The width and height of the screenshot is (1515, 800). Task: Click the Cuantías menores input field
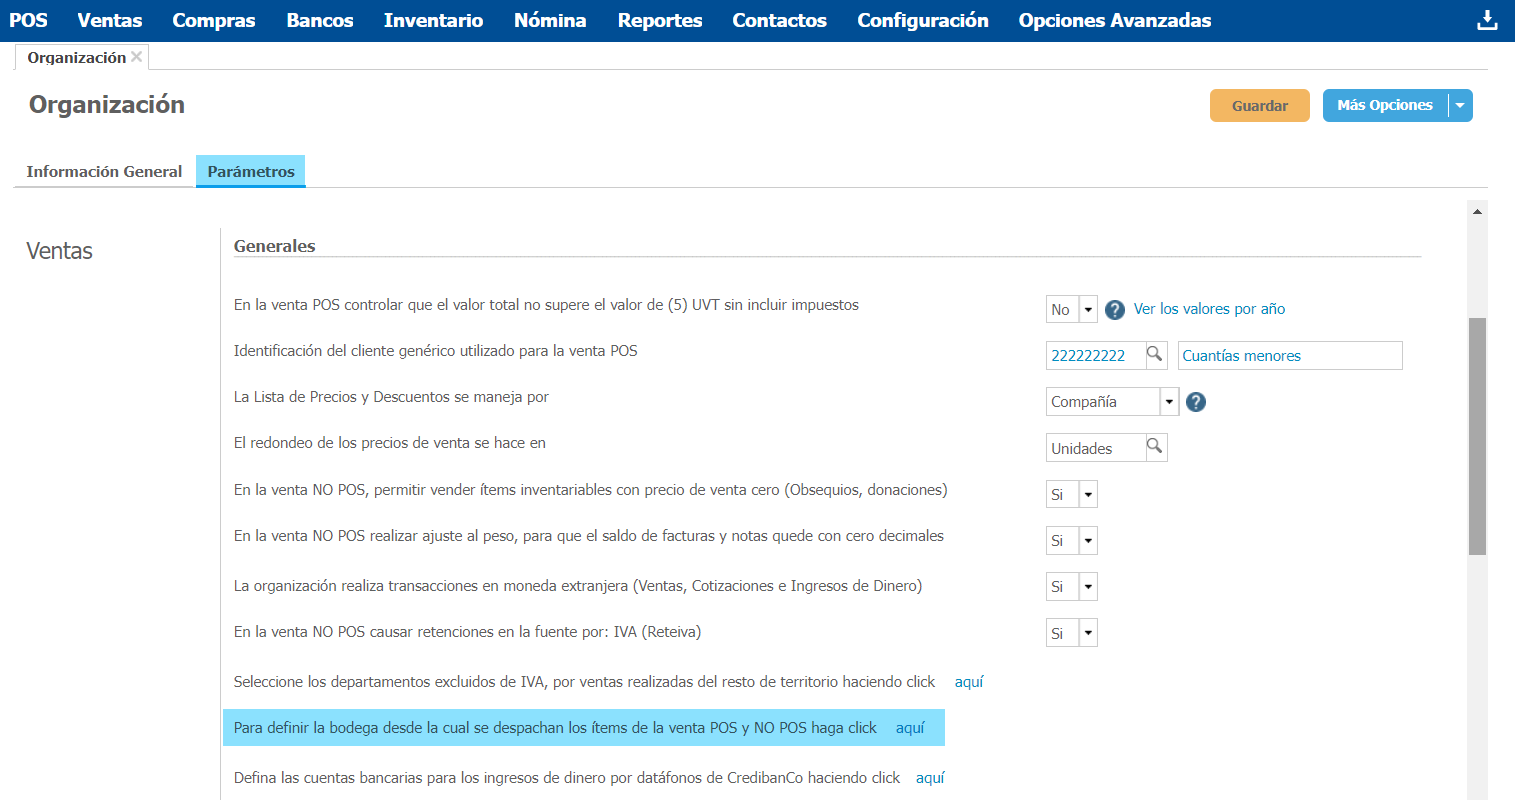(x=1289, y=356)
